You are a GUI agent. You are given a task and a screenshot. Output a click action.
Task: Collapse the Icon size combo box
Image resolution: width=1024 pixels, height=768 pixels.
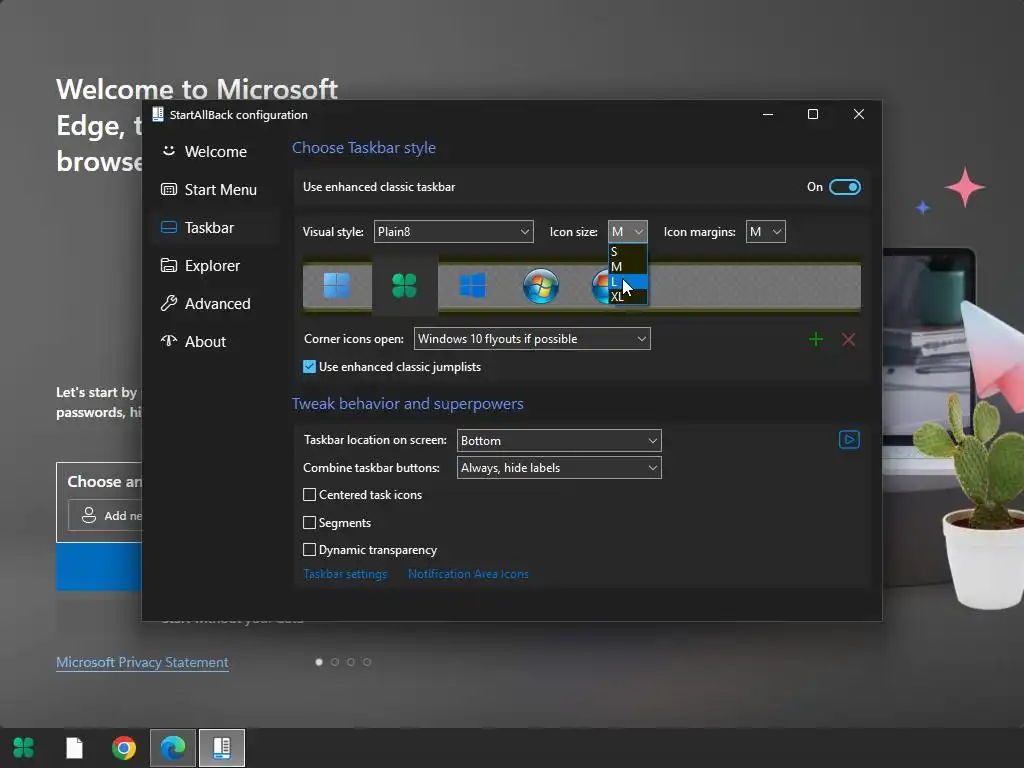(x=628, y=232)
